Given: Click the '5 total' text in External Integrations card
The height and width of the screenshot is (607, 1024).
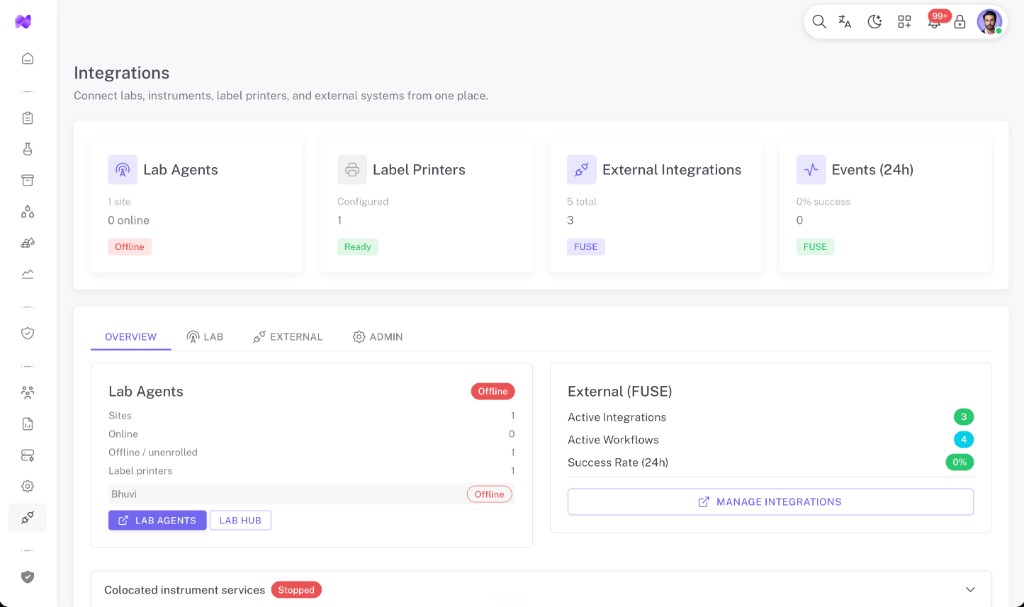Looking at the screenshot, I should tap(582, 202).
